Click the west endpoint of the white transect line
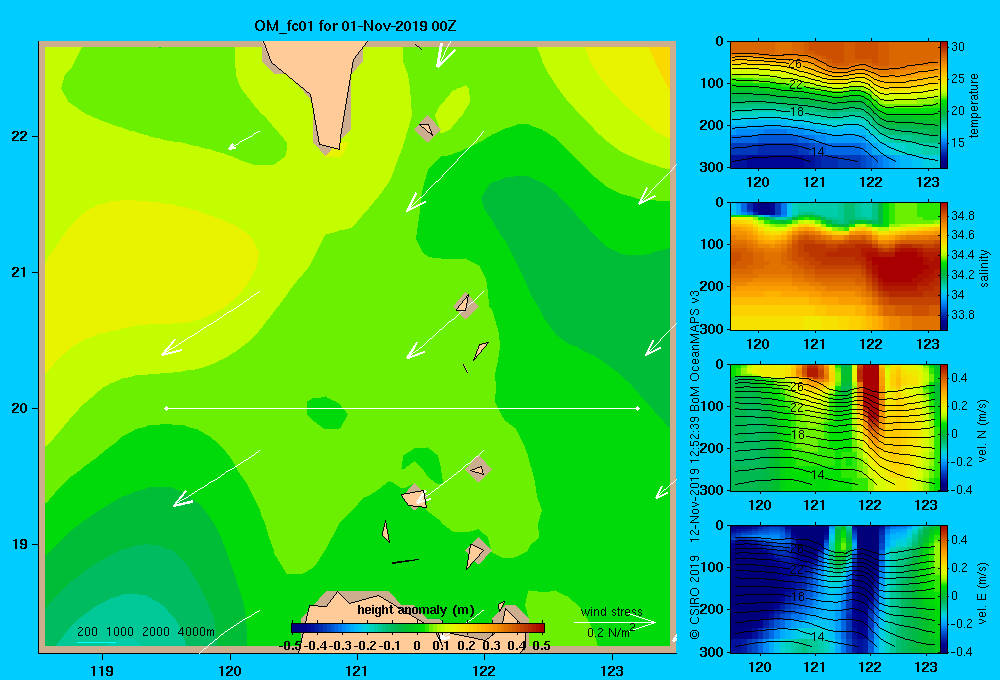Screen dimensions: 1000x680 pyautogui.click(x=166, y=408)
